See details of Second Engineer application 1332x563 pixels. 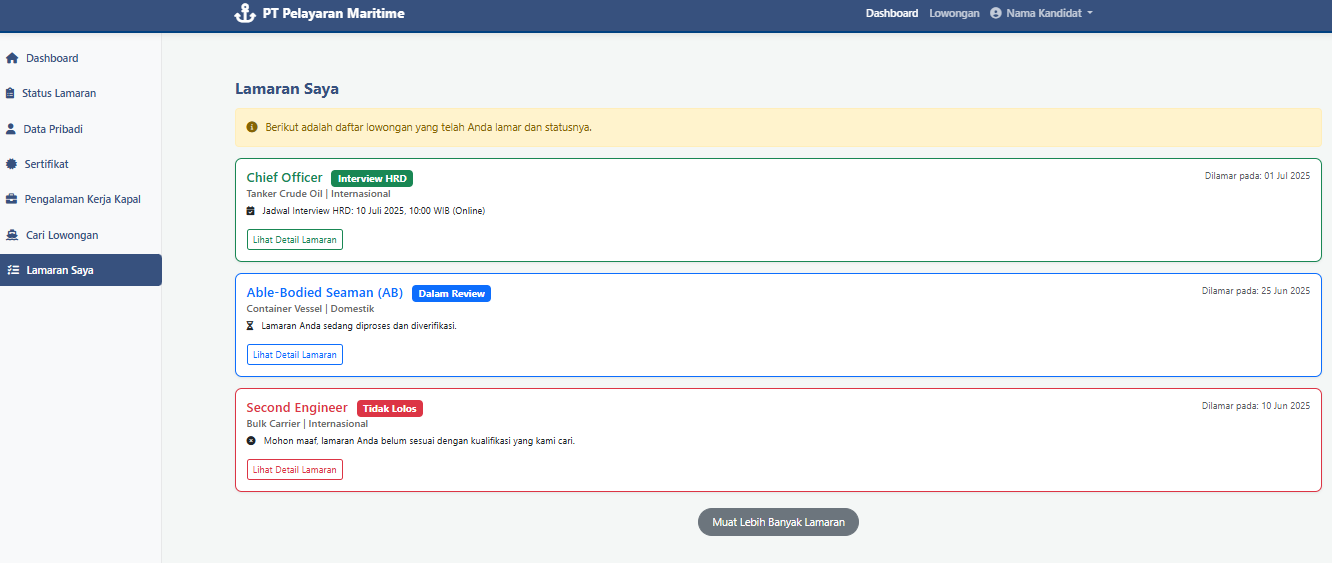click(295, 470)
